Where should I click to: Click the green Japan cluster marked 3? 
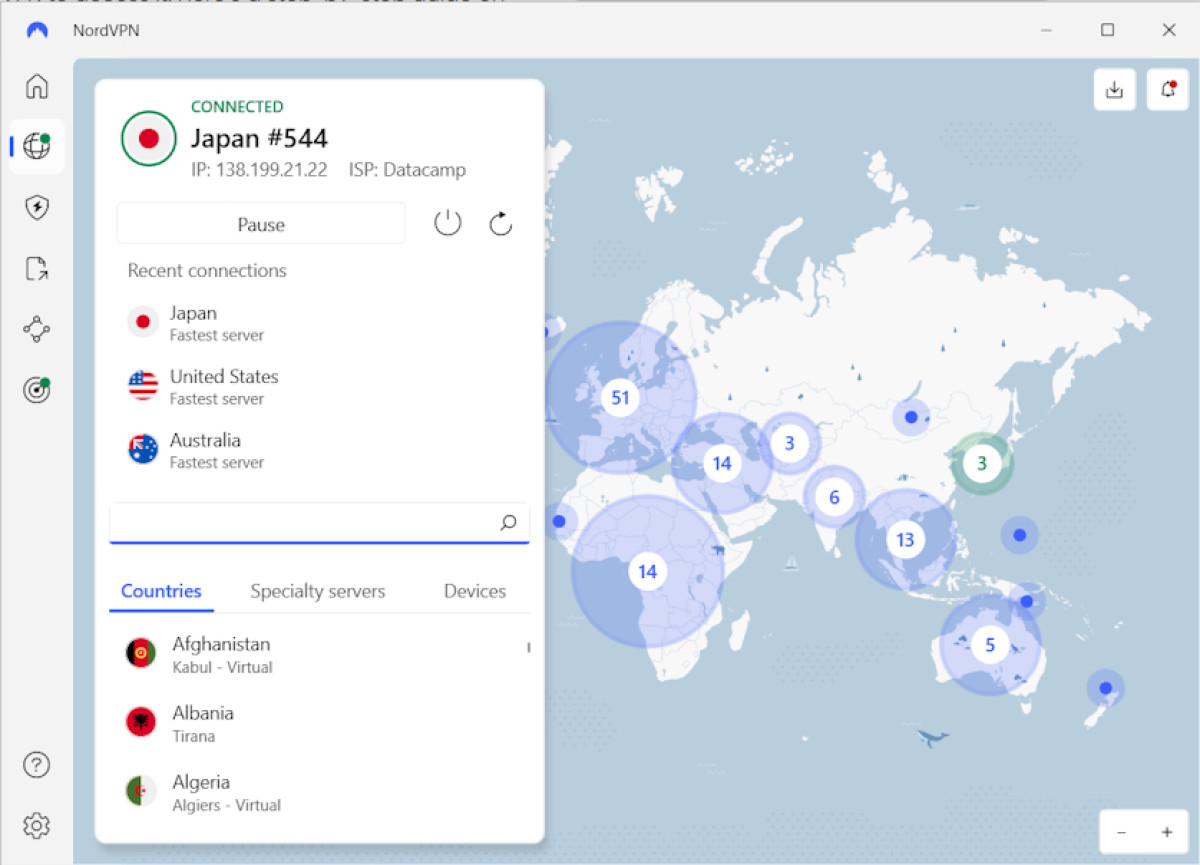(x=982, y=463)
